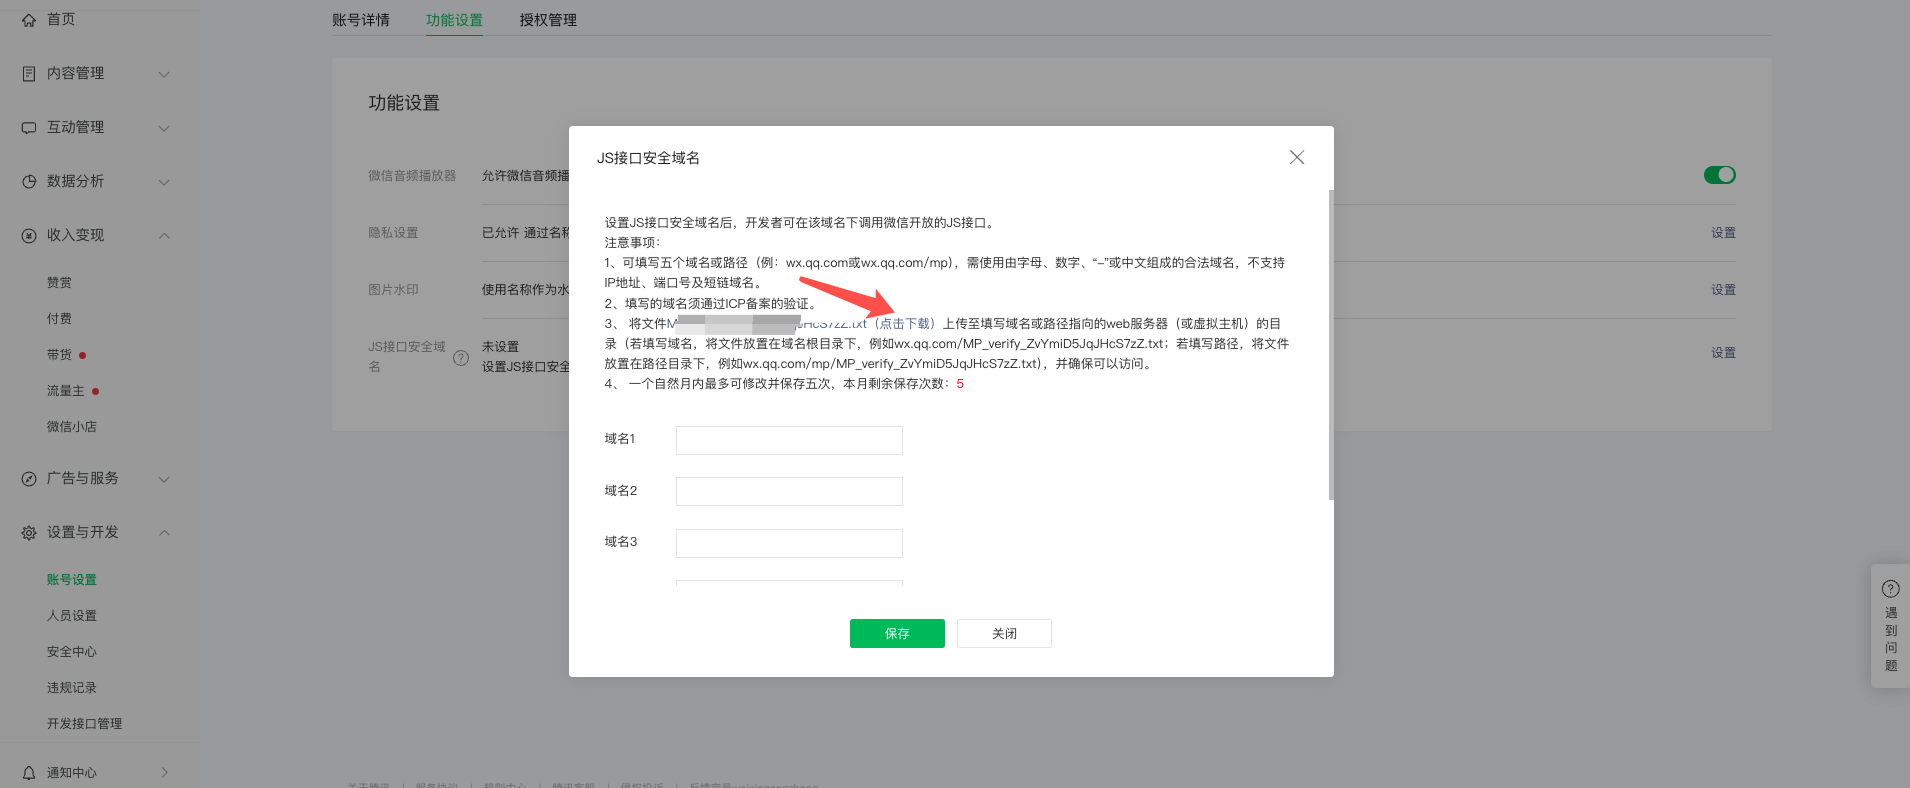Switch to the 授权管理 tab
Screen dimensions: 1910x788
(x=548, y=20)
